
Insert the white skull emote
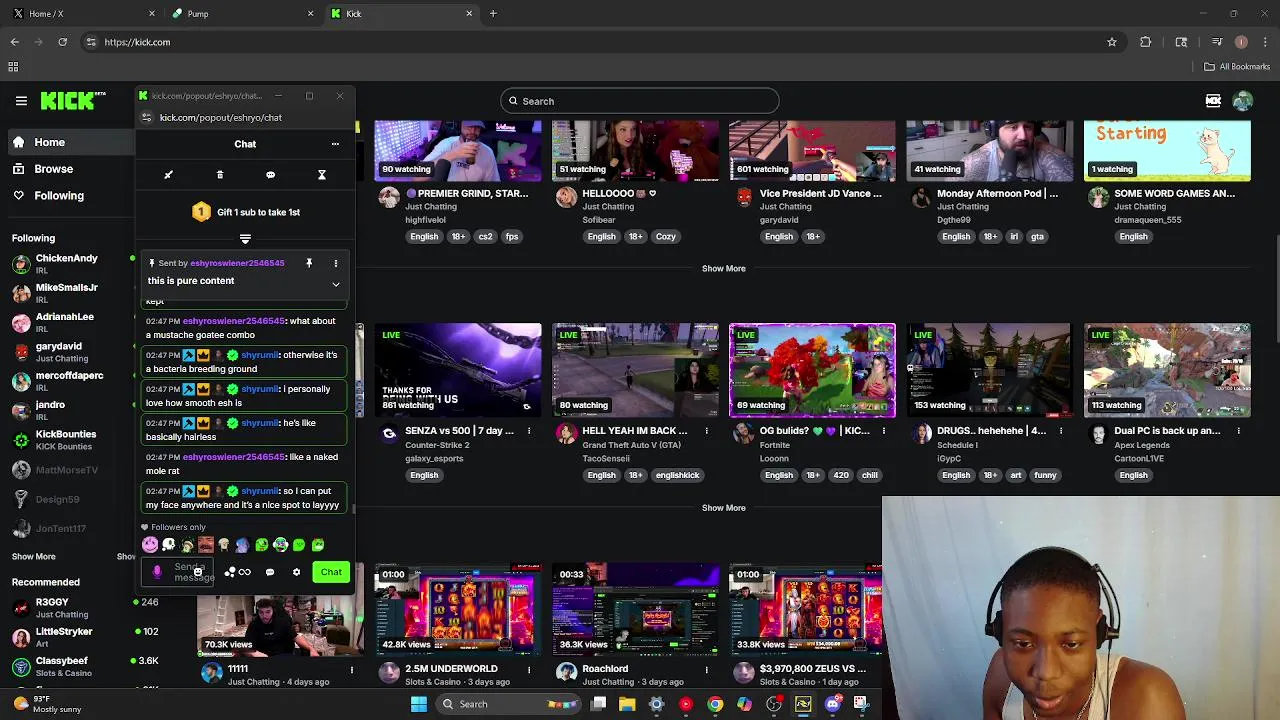(168, 545)
